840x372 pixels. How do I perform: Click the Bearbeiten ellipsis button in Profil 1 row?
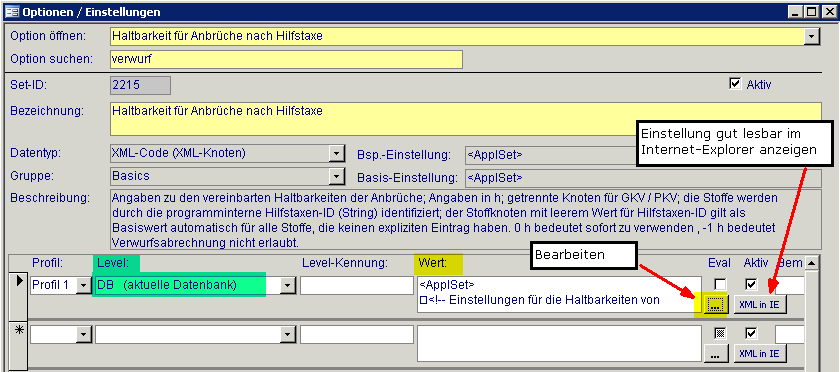pyautogui.click(x=715, y=304)
